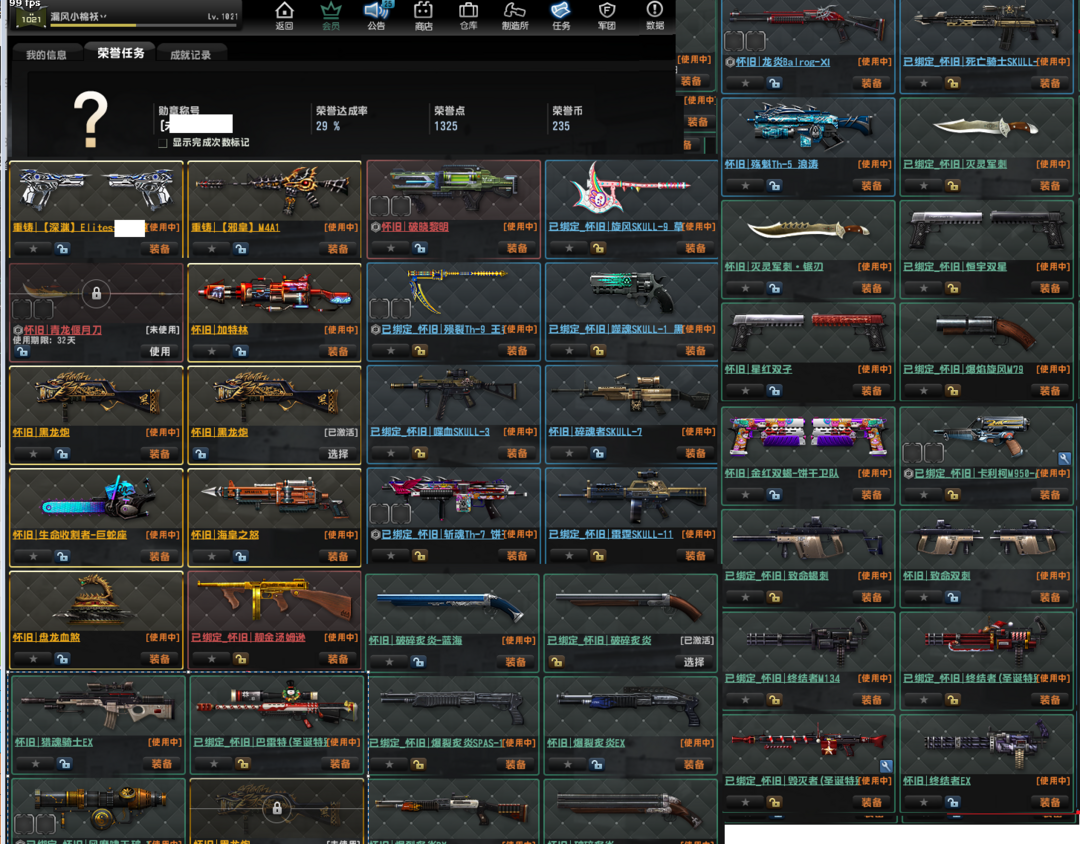This screenshot has height=844, width=1080.
Task: Enable the 显示完成次数标记 checkbox
Action: 163,143
